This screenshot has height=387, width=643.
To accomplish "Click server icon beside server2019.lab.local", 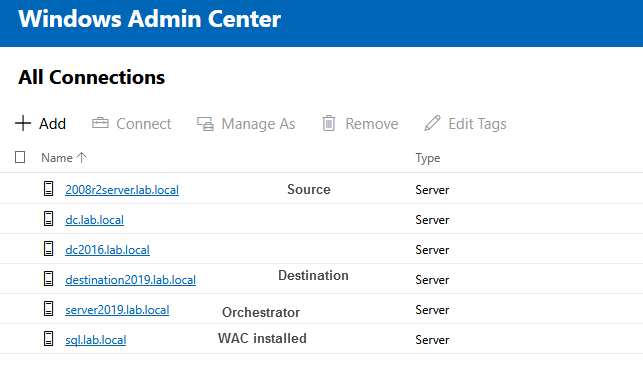I will tap(48, 308).
